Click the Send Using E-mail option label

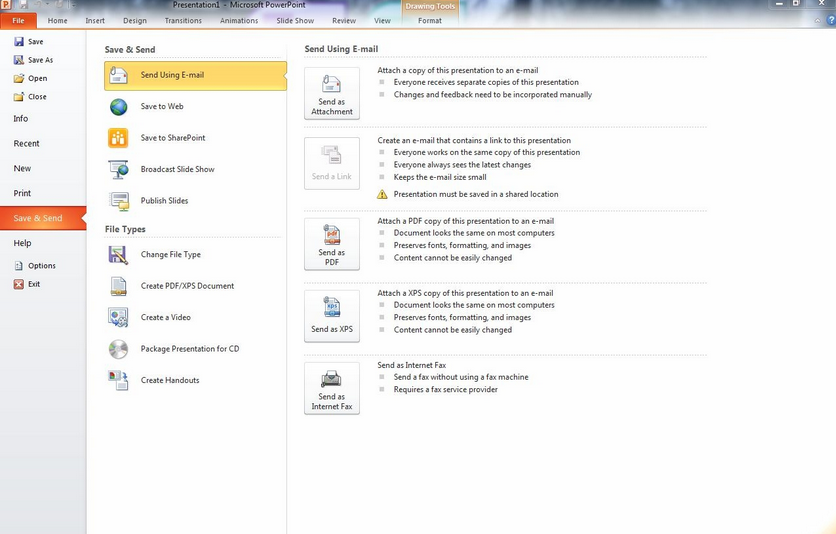(x=172, y=75)
